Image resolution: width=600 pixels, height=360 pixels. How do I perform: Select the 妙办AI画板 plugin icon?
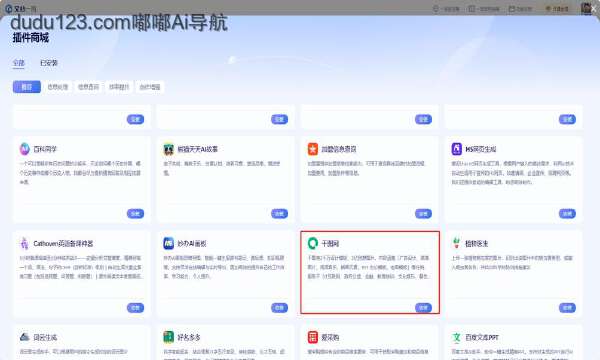[x=169, y=243]
